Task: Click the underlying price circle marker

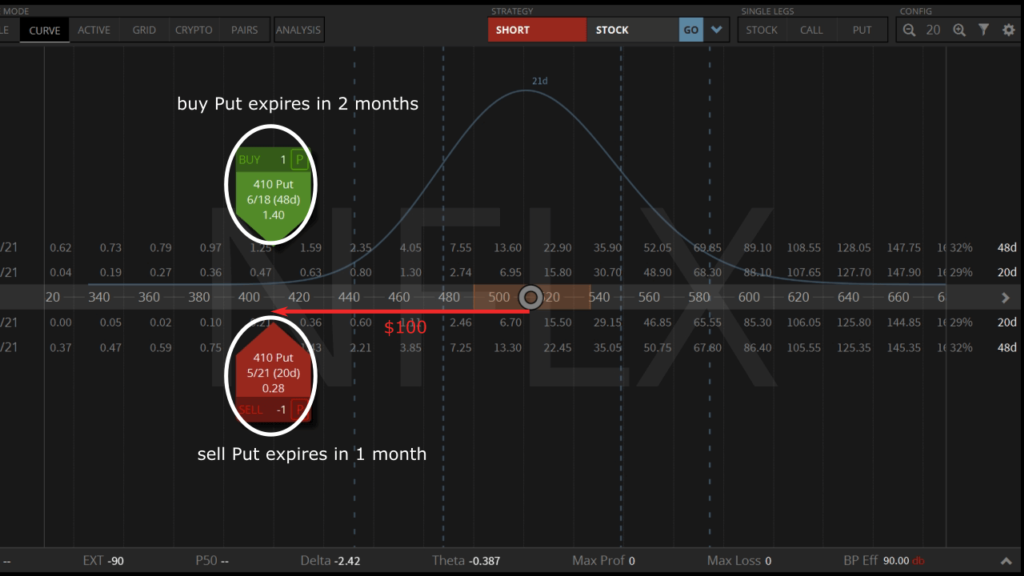Action: pos(530,297)
